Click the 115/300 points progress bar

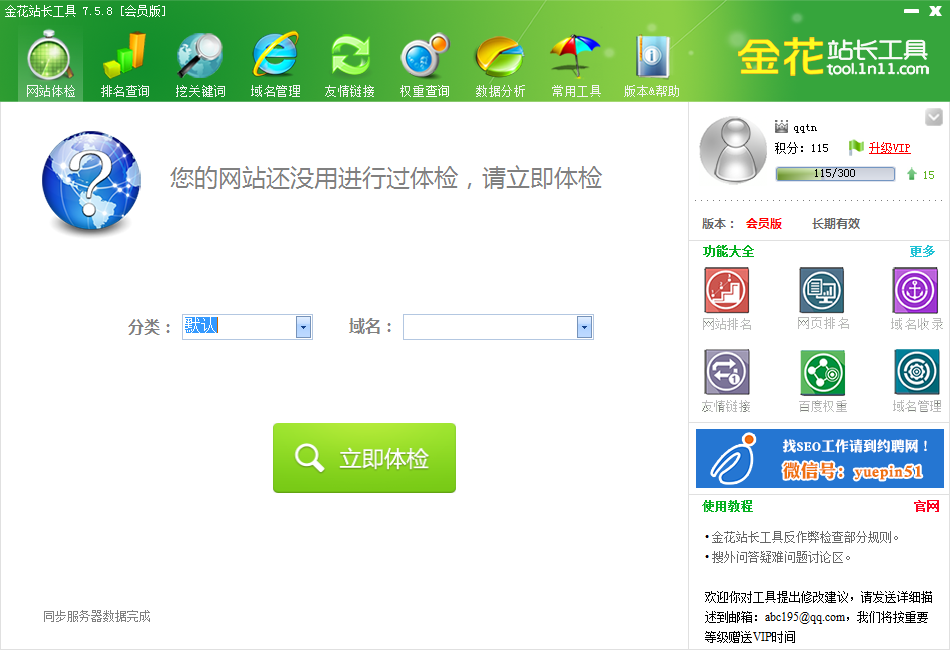point(835,174)
